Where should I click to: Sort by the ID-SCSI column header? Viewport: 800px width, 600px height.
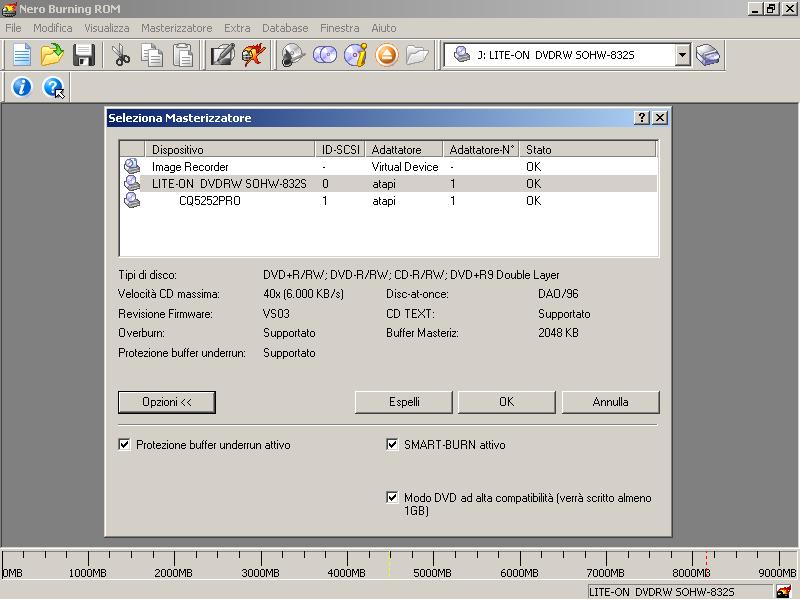coord(340,149)
